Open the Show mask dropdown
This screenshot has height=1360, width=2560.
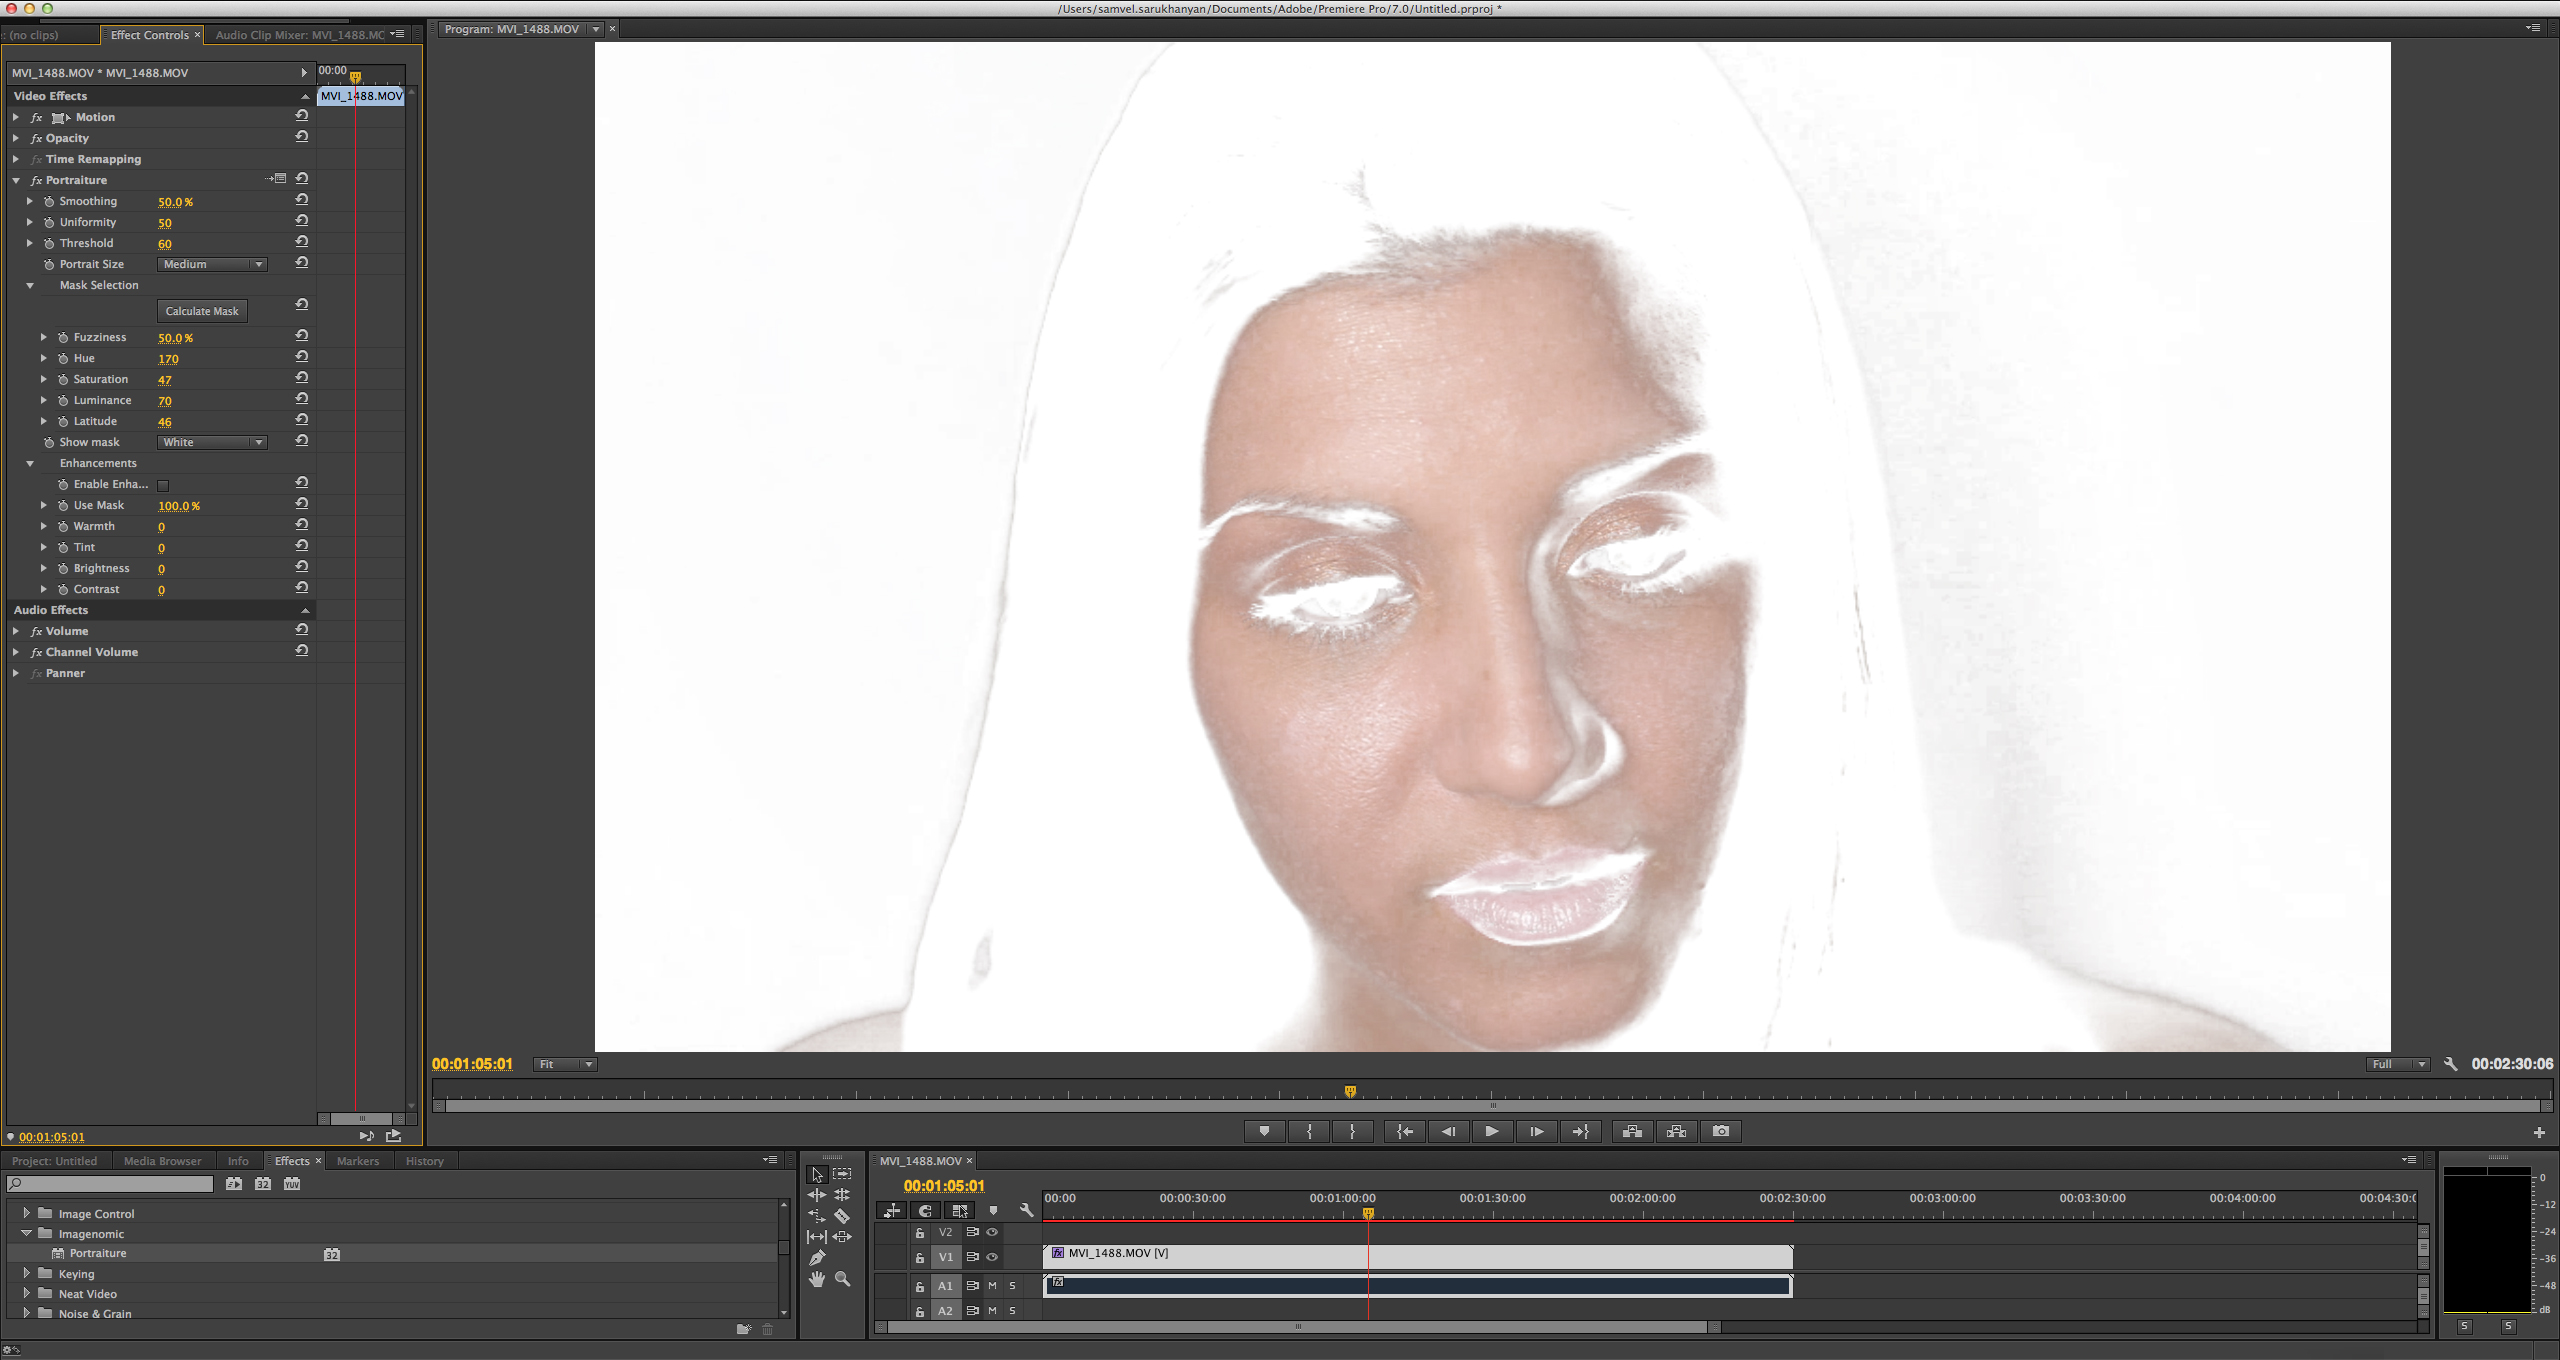pos(211,442)
